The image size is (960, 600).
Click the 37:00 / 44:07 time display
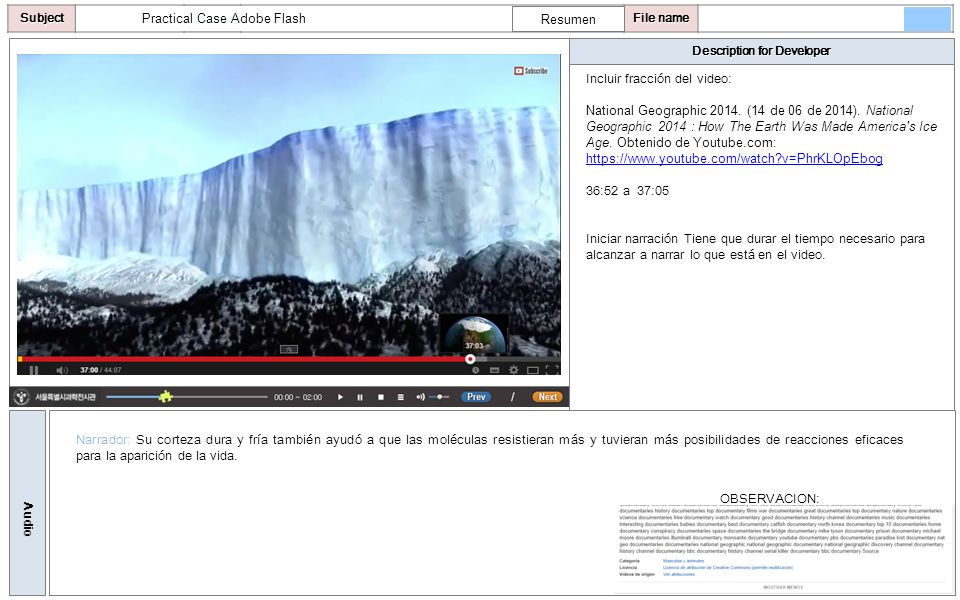click(101, 370)
